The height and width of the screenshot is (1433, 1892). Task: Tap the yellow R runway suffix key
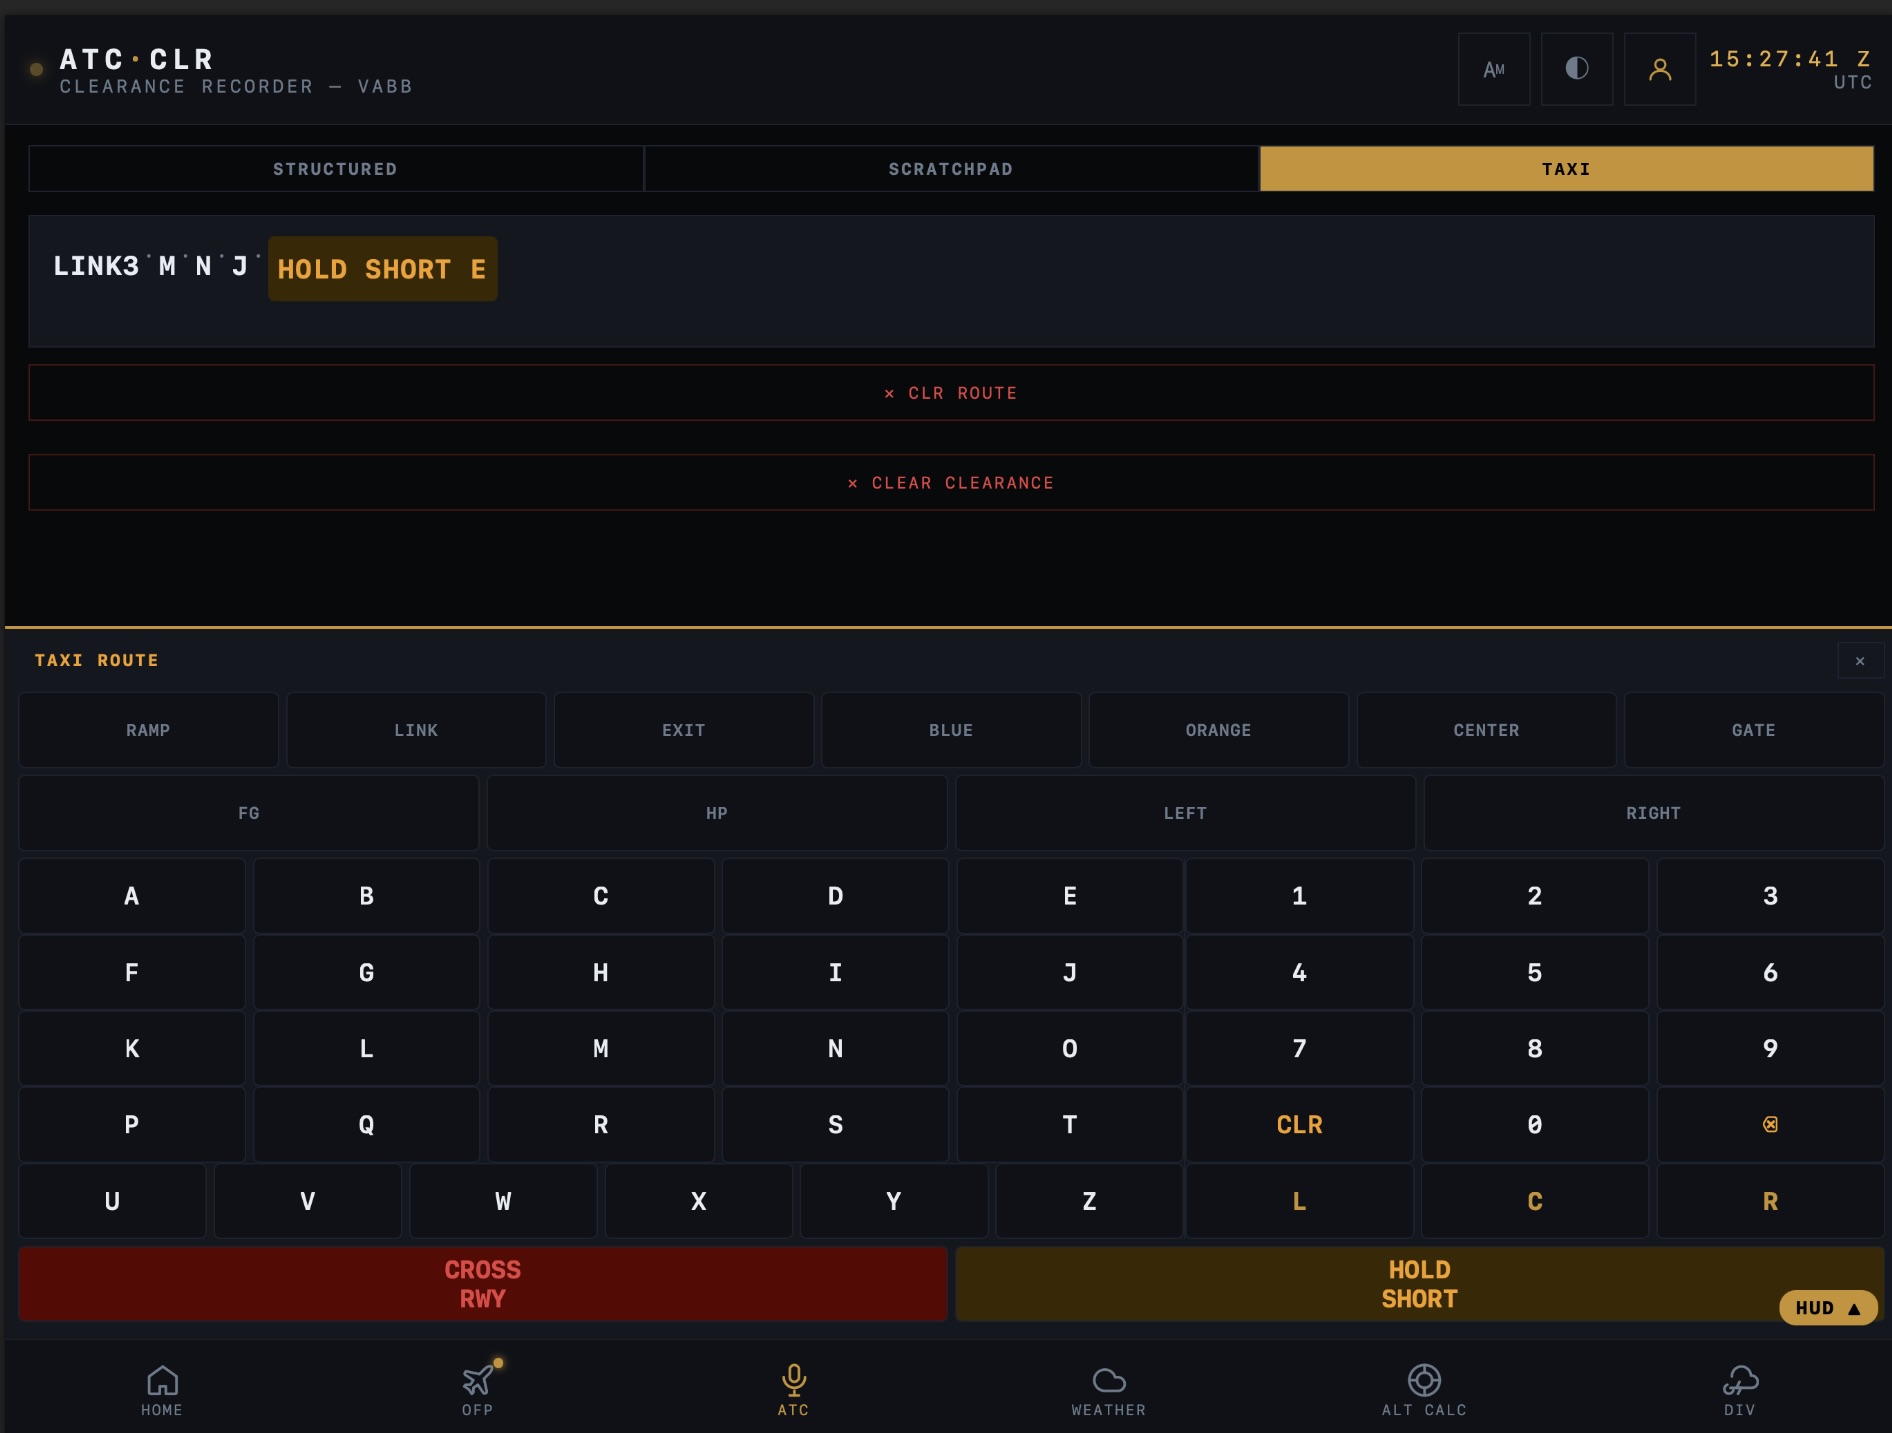tap(1770, 1201)
